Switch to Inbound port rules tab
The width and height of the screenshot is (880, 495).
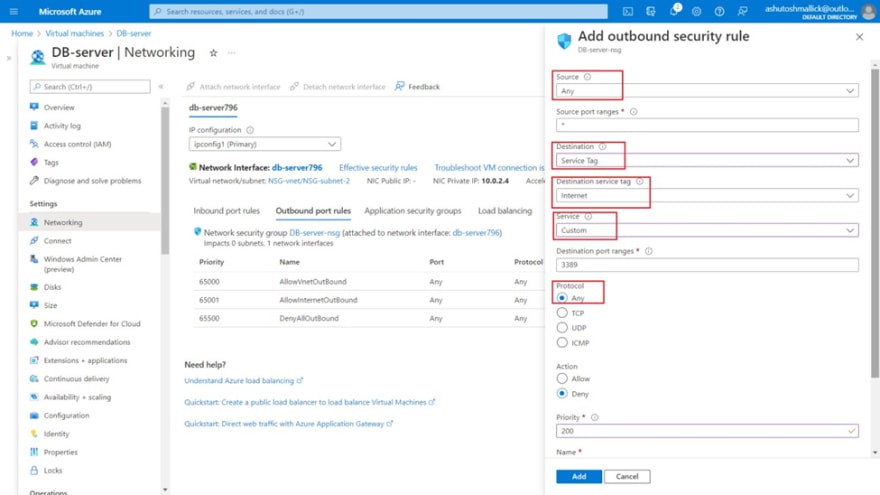pyautogui.click(x=227, y=211)
